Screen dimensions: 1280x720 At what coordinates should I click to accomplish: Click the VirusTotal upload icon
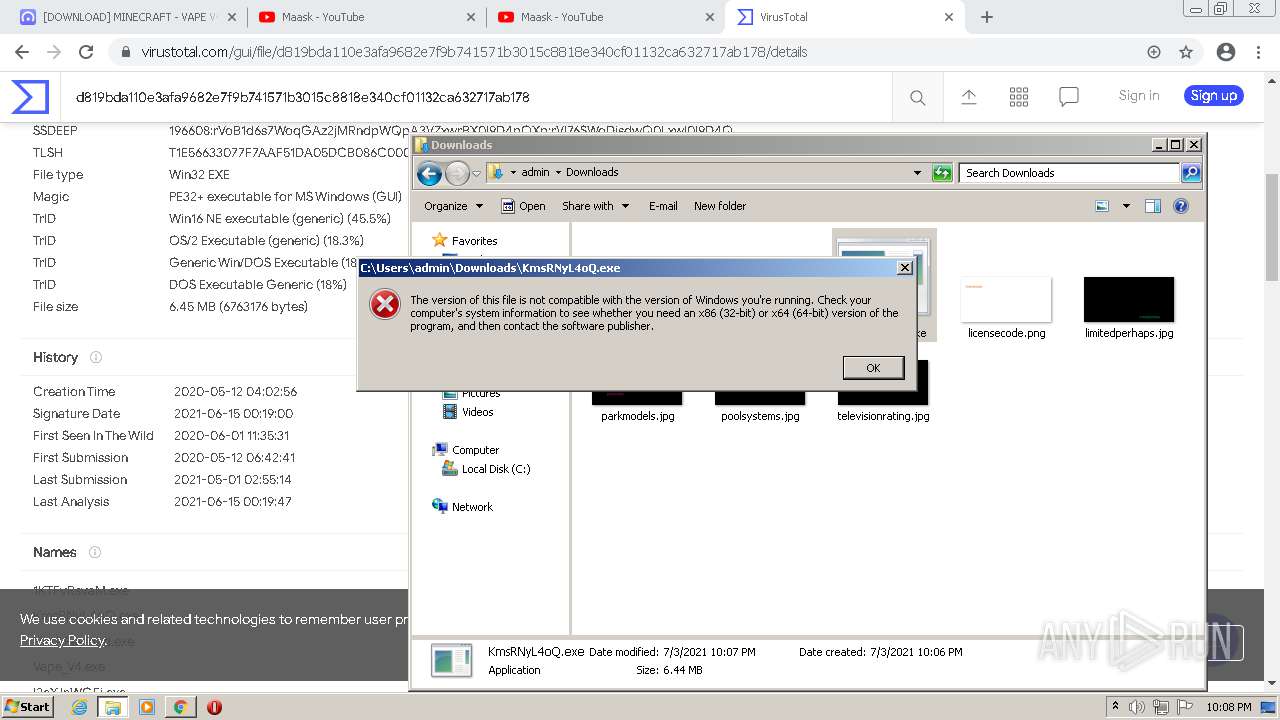969,97
